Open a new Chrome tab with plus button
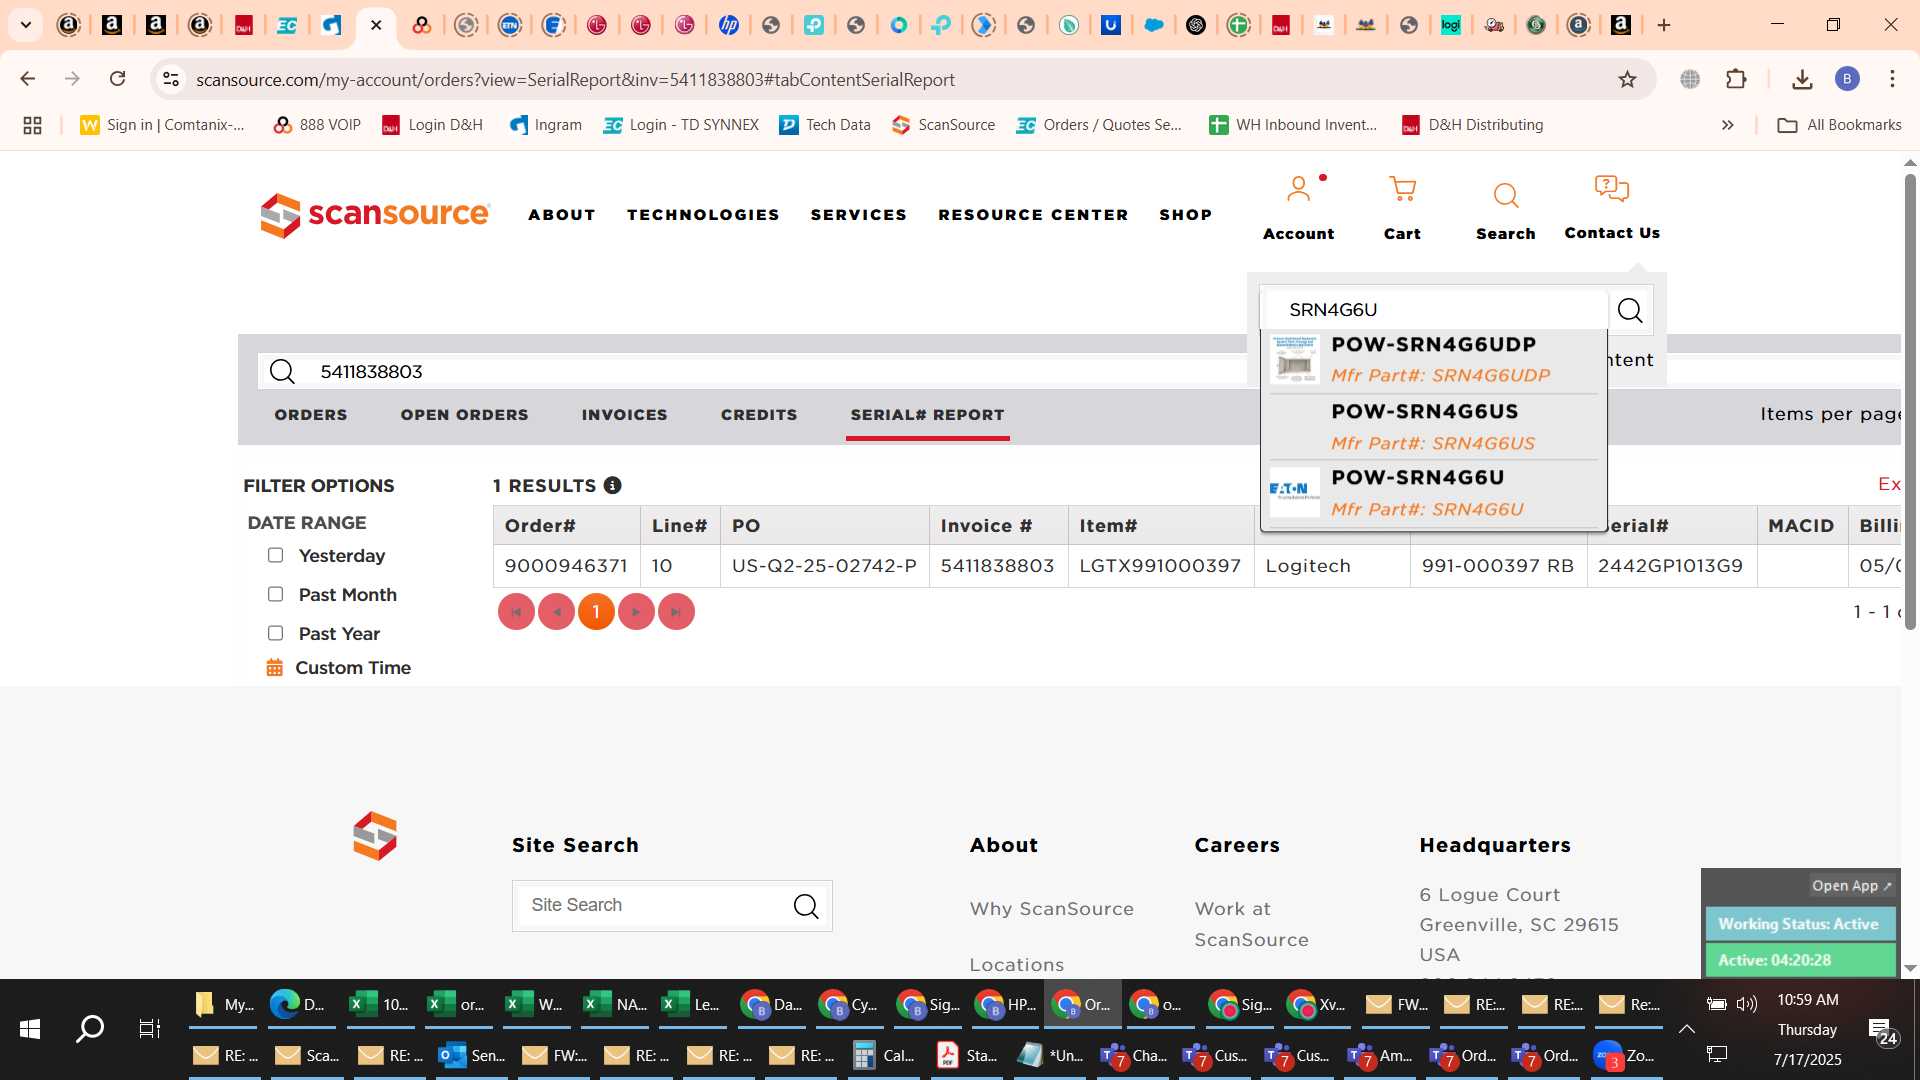The width and height of the screenshot is (1920, 1080). coord(1664,25)
